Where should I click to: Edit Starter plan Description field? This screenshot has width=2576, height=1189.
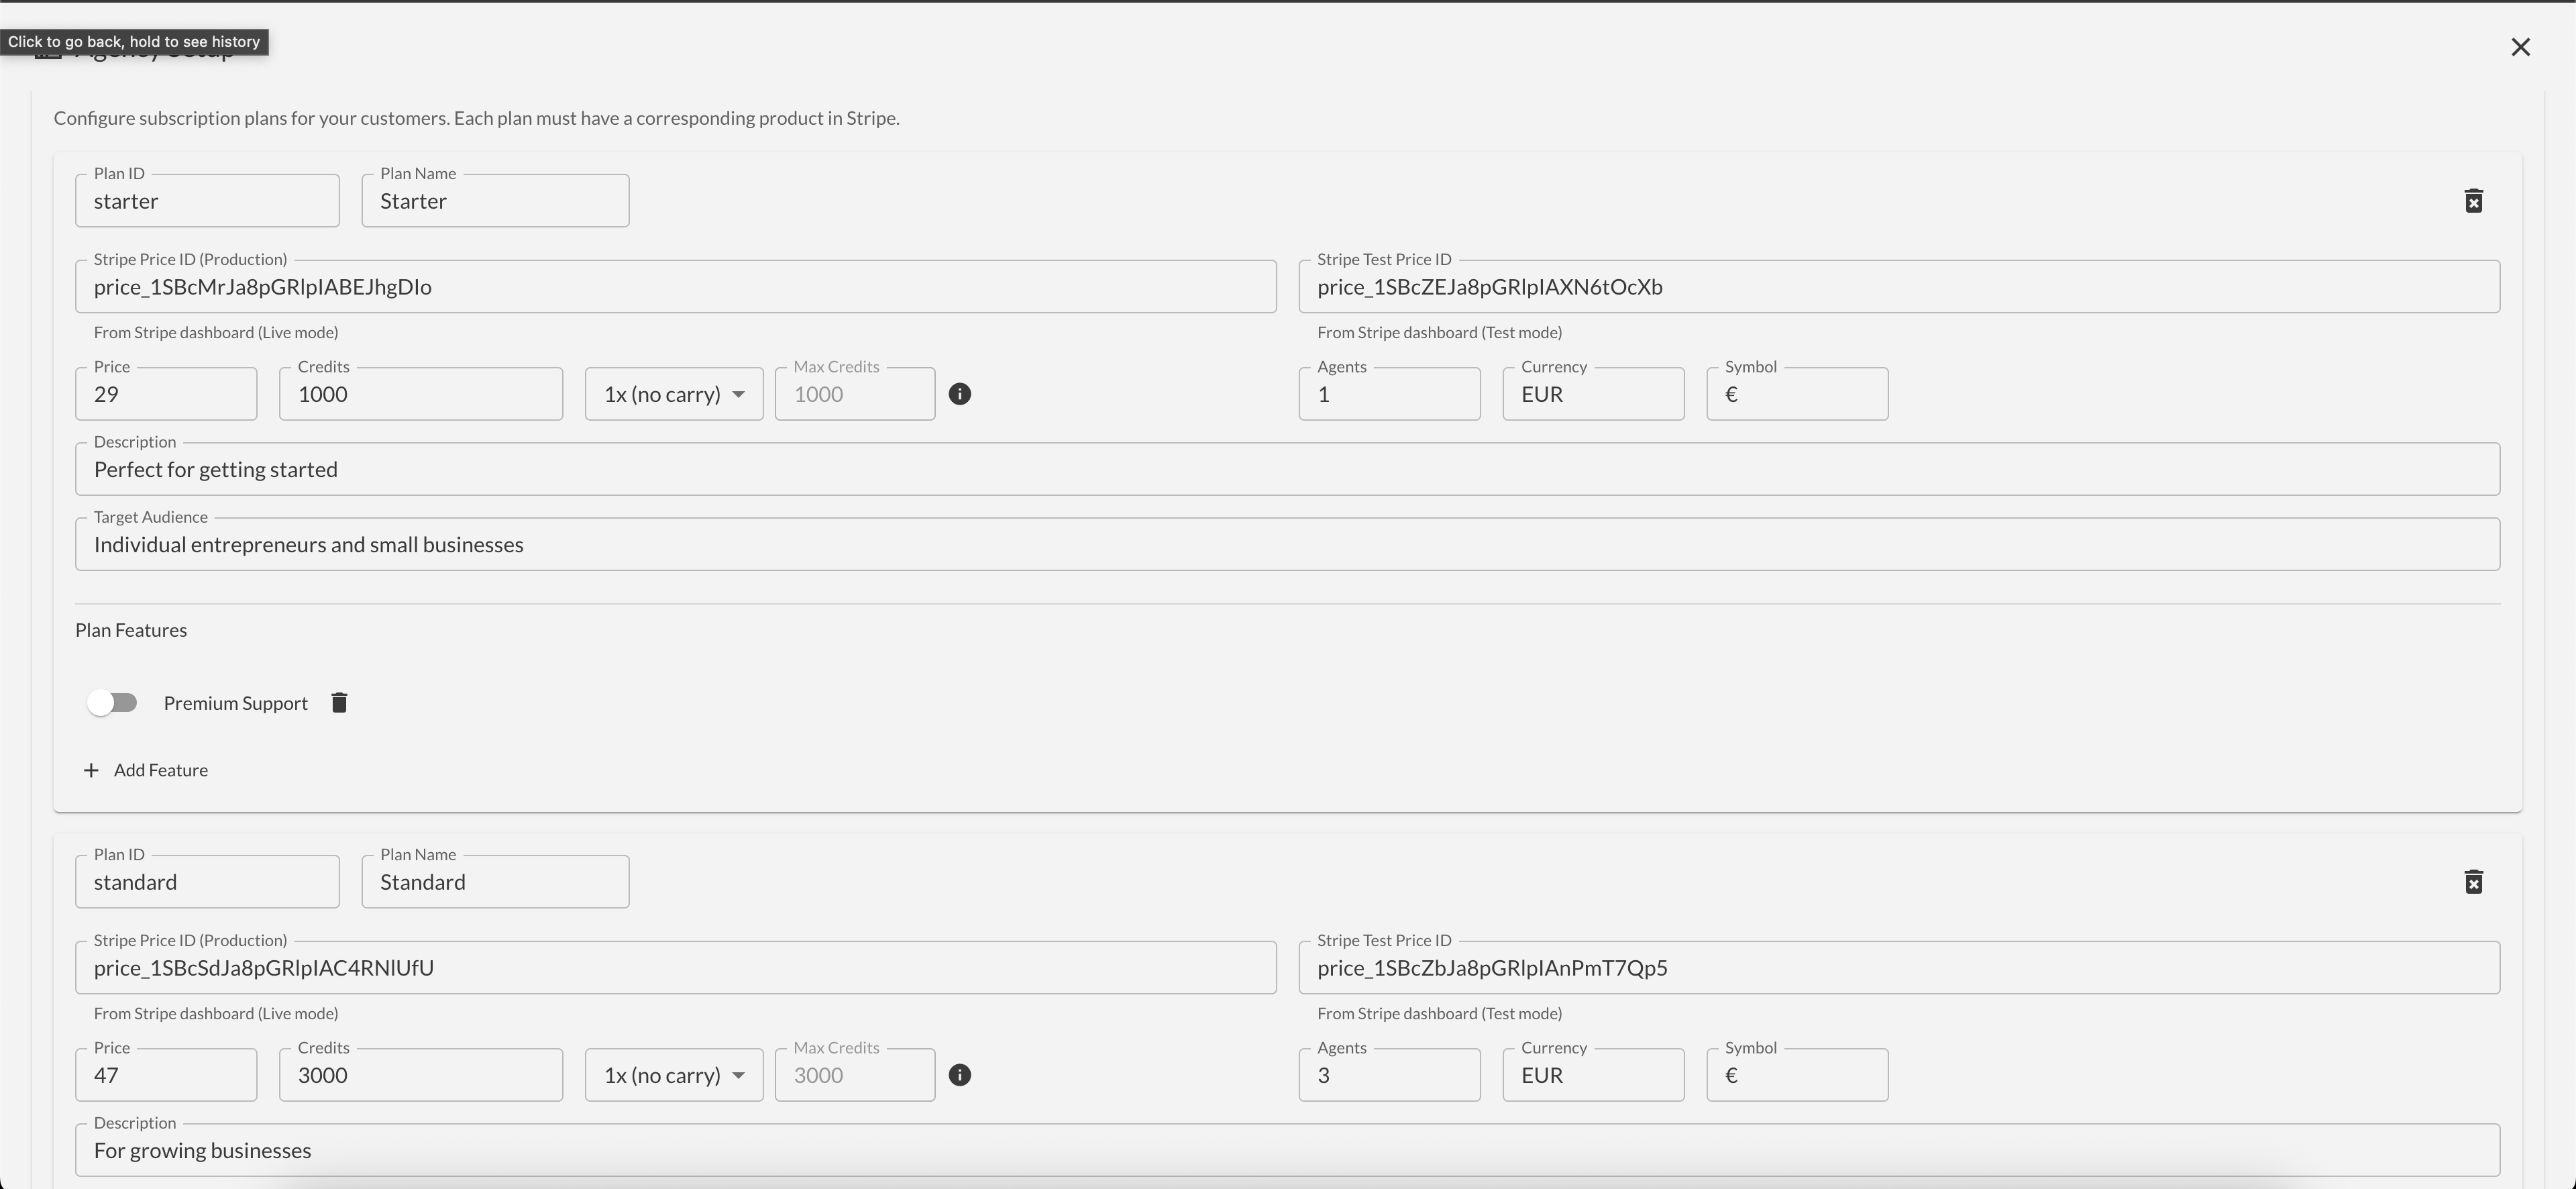[1287, 470]
